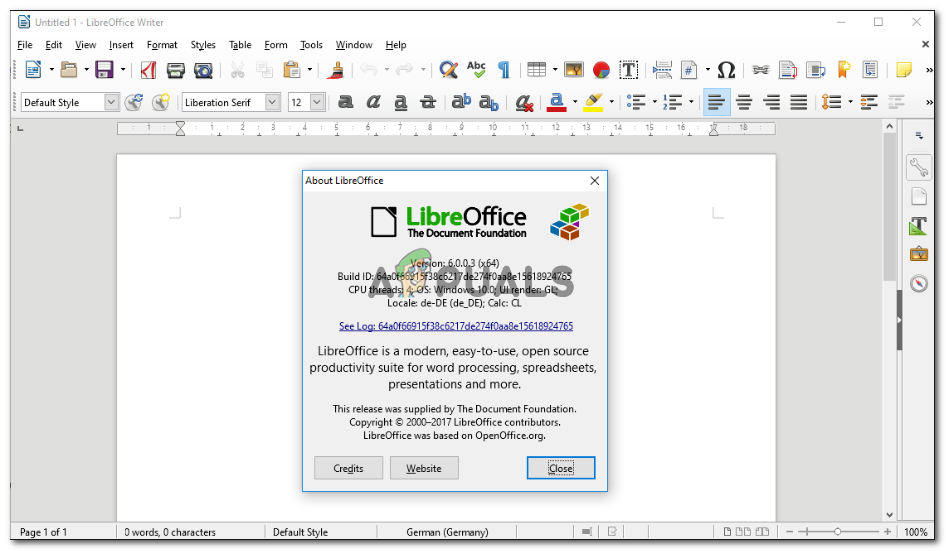
Task: Click the New Style icon
Action: tap(160, 102)
